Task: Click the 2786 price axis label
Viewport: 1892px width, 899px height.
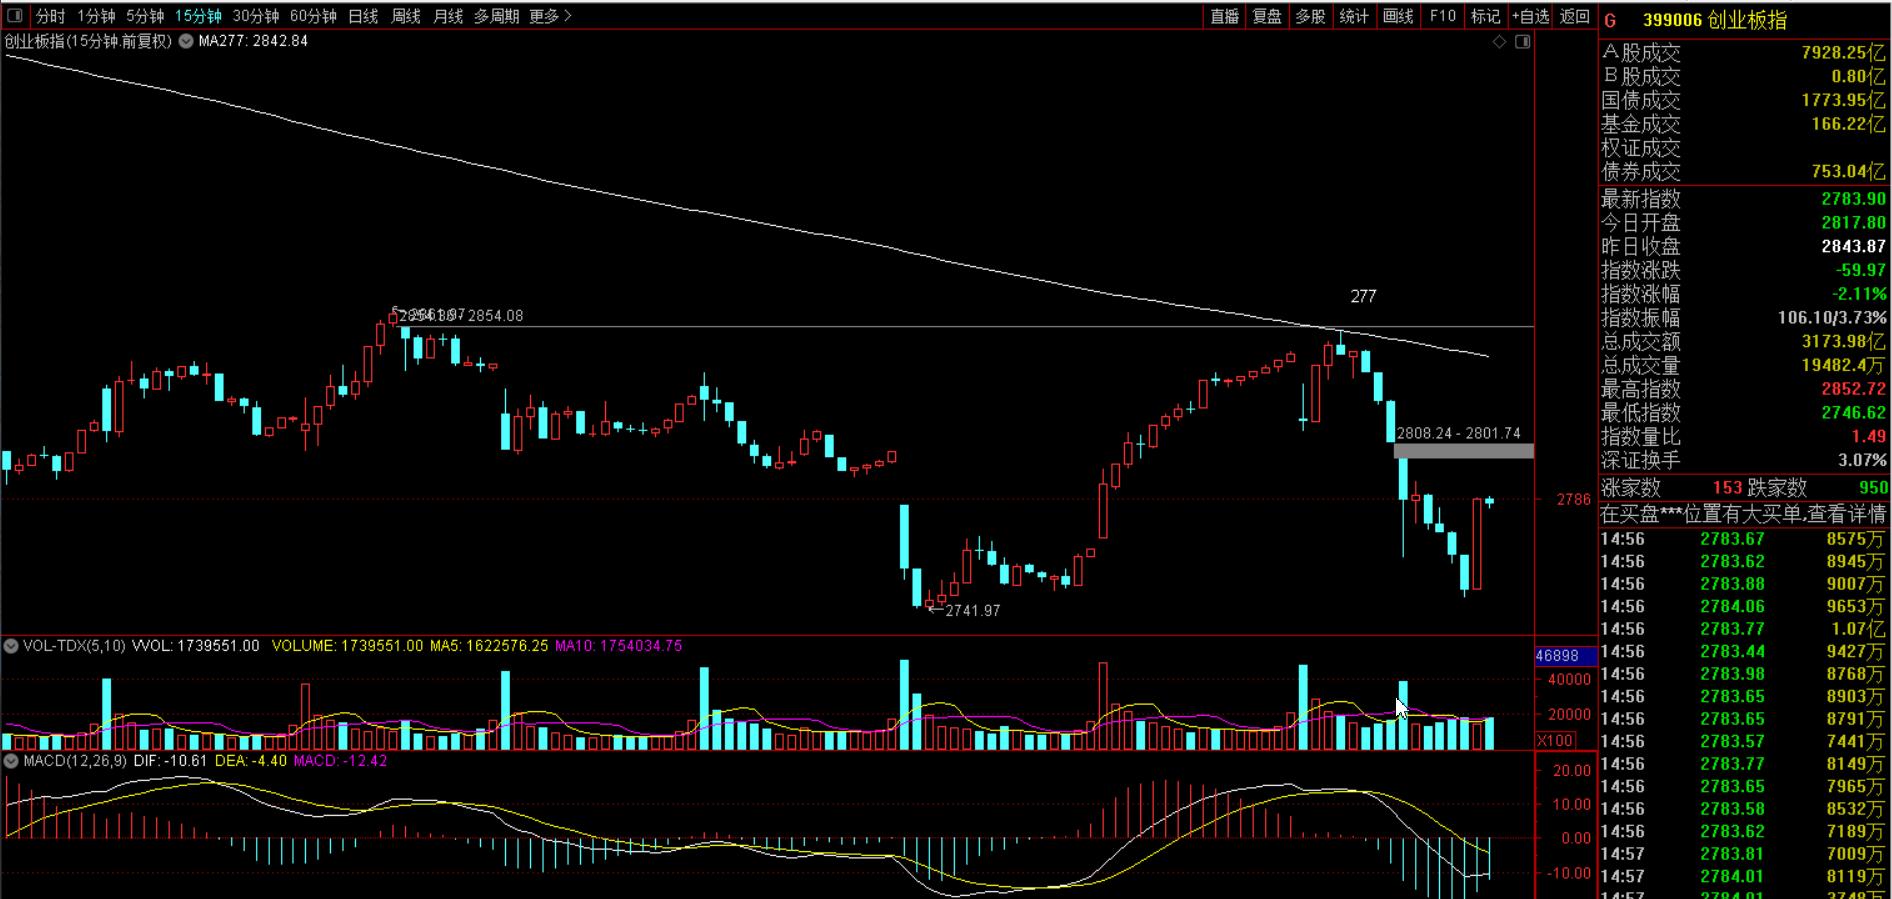Action: tap(1573, 499)
